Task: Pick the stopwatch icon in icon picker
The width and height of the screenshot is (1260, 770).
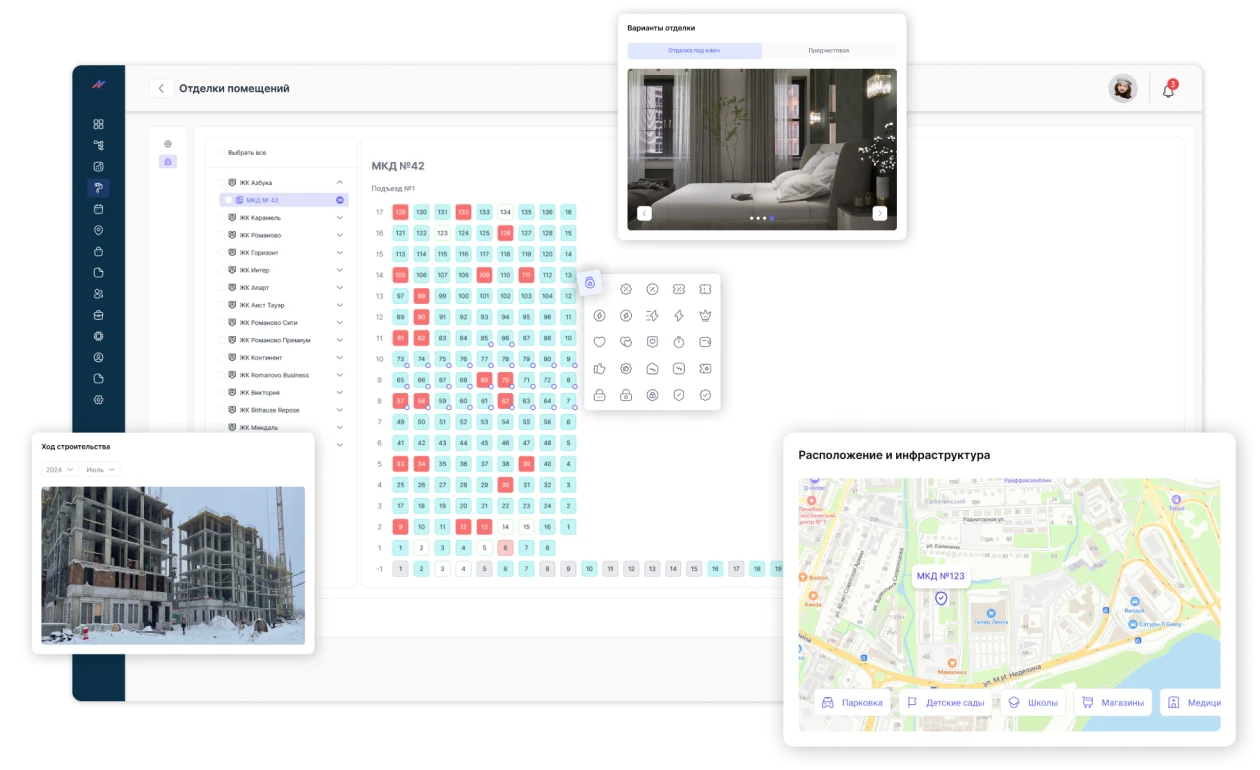Action: click(x=679, y=342)
